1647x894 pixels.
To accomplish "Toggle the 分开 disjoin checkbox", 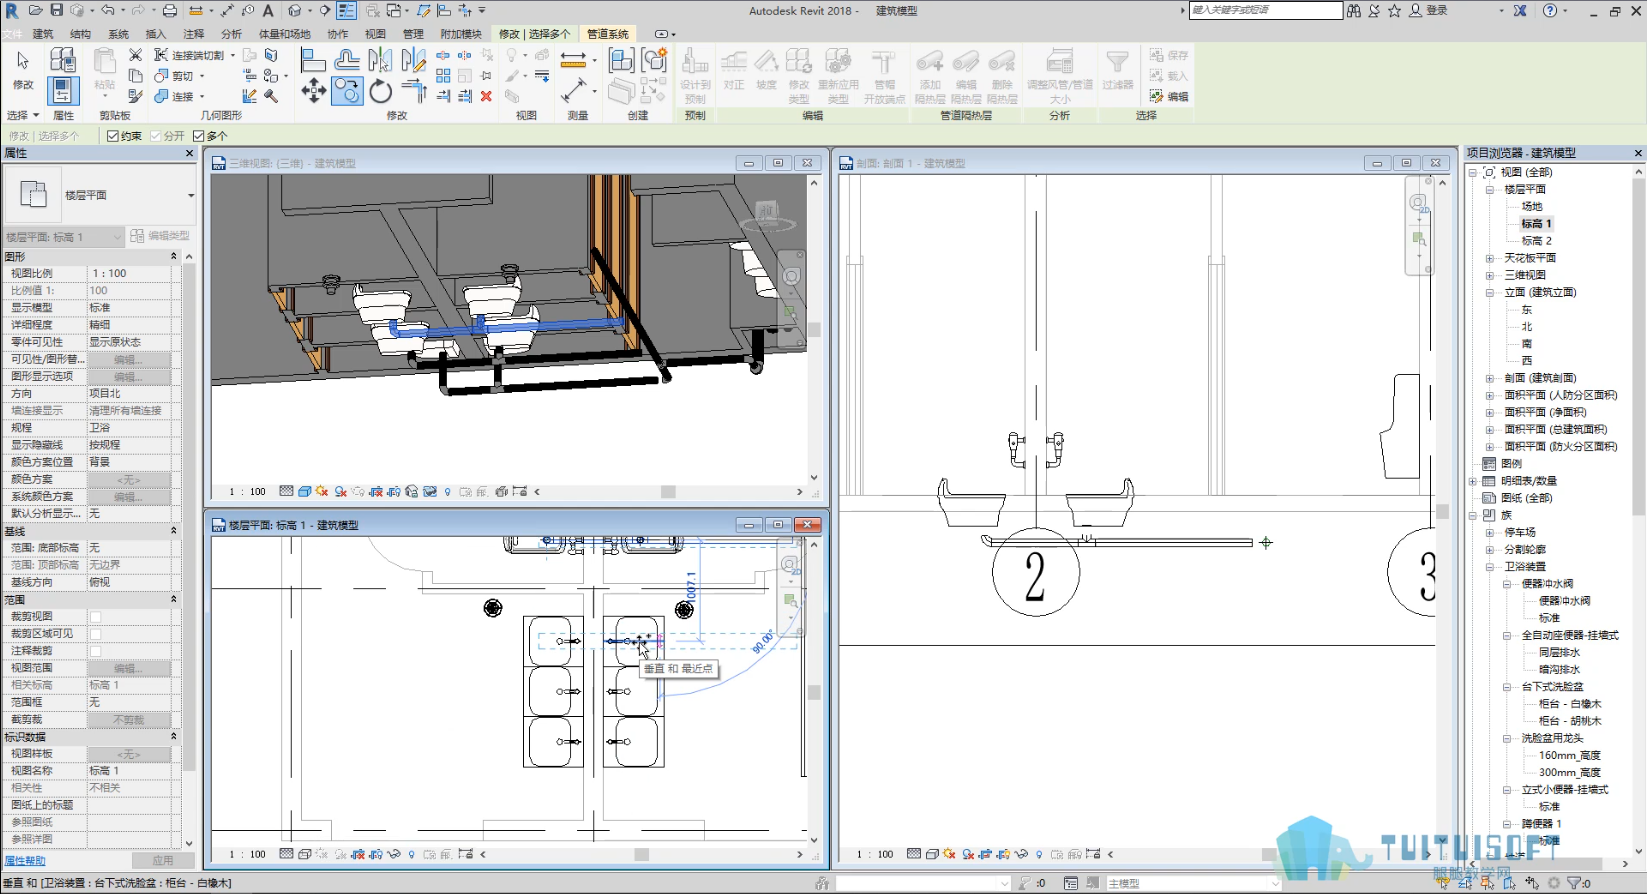I will (x=155, y=136).
